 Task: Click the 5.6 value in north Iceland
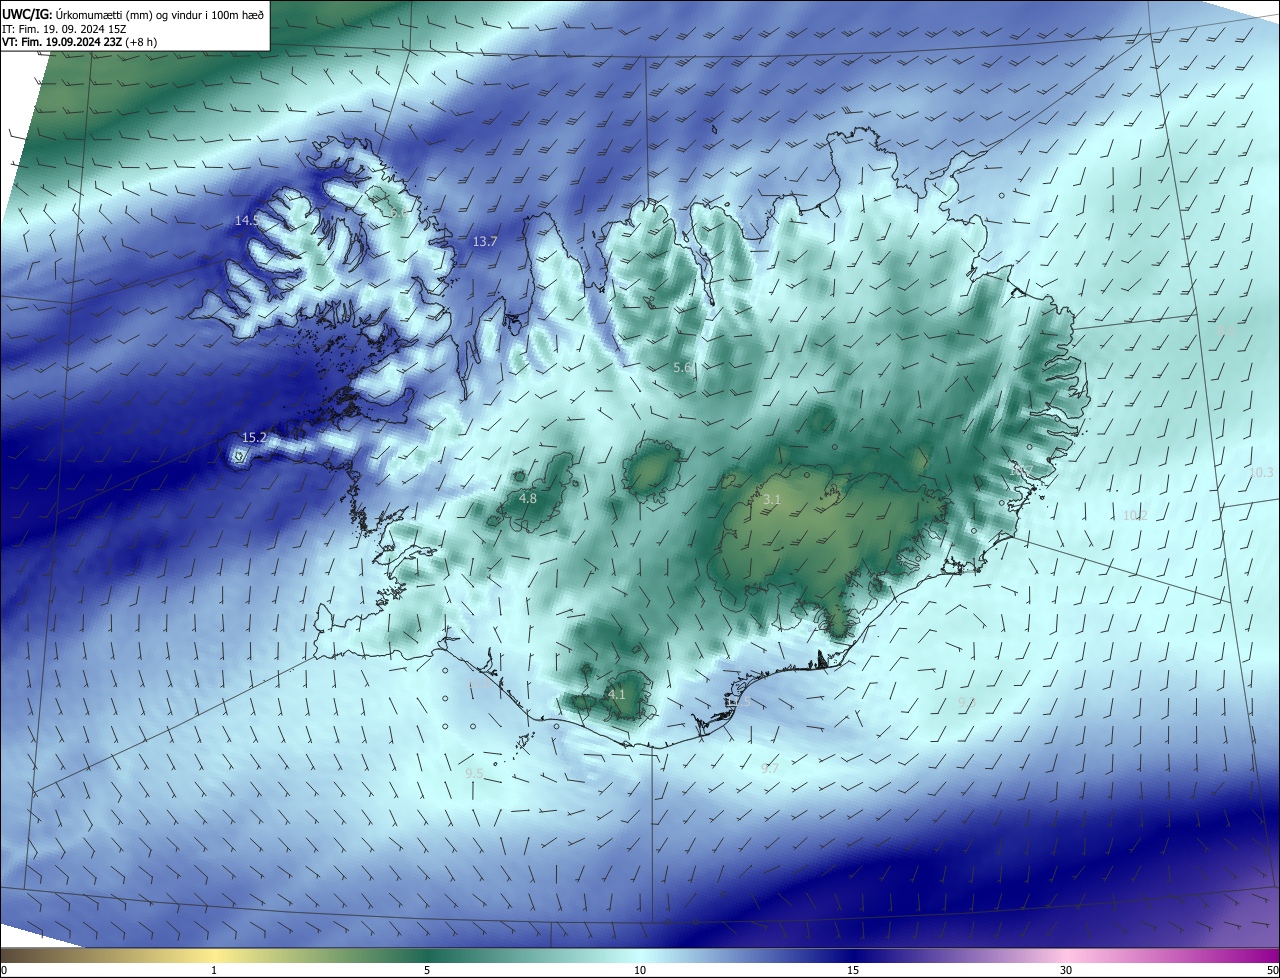coord(683,367)
